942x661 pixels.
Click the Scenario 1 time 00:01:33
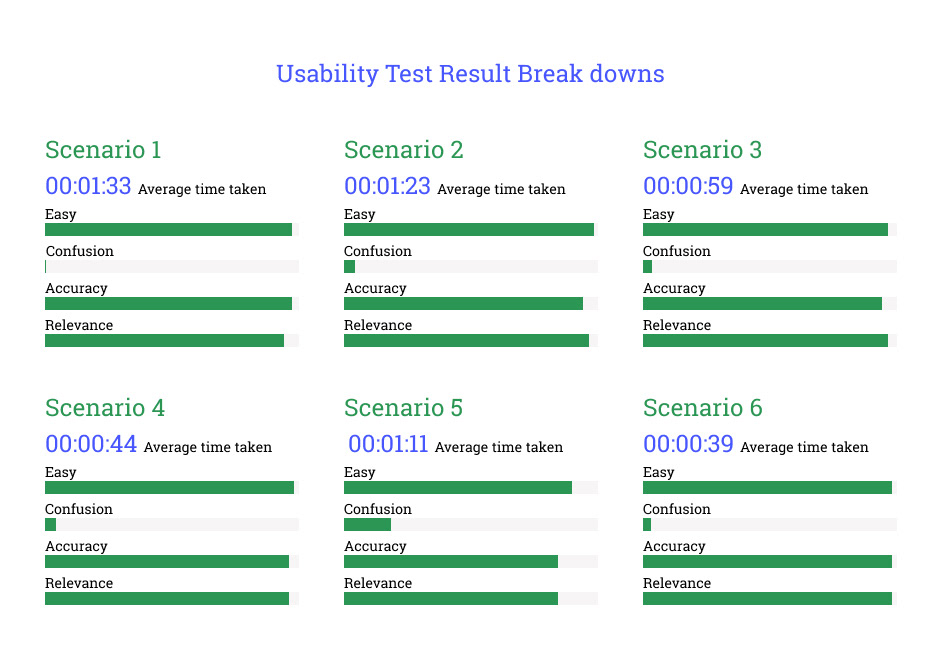pyautogui.click(x=88, y=186)
